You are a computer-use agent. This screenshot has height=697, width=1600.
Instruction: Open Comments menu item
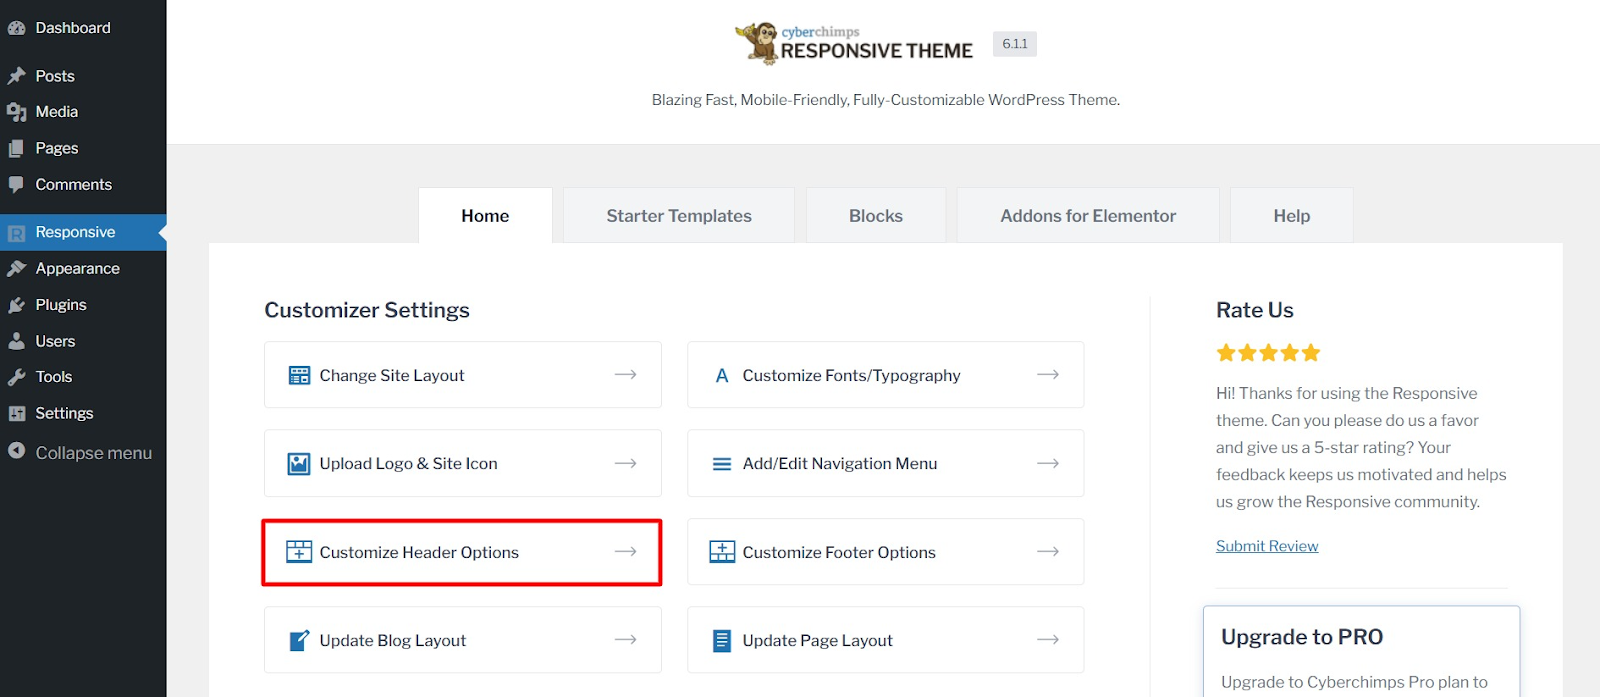point(83,185)
